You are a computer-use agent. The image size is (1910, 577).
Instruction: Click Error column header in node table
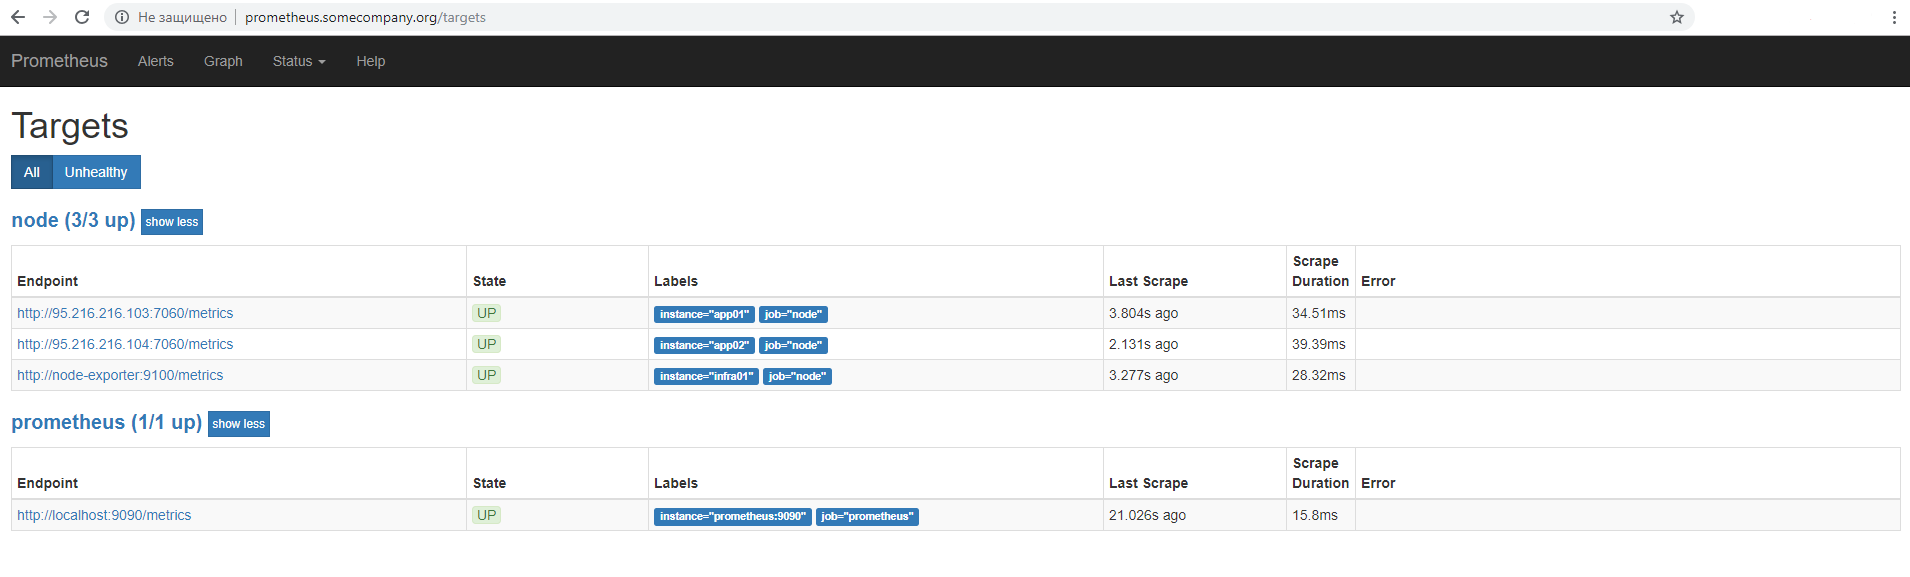[x=1378, y=281]
